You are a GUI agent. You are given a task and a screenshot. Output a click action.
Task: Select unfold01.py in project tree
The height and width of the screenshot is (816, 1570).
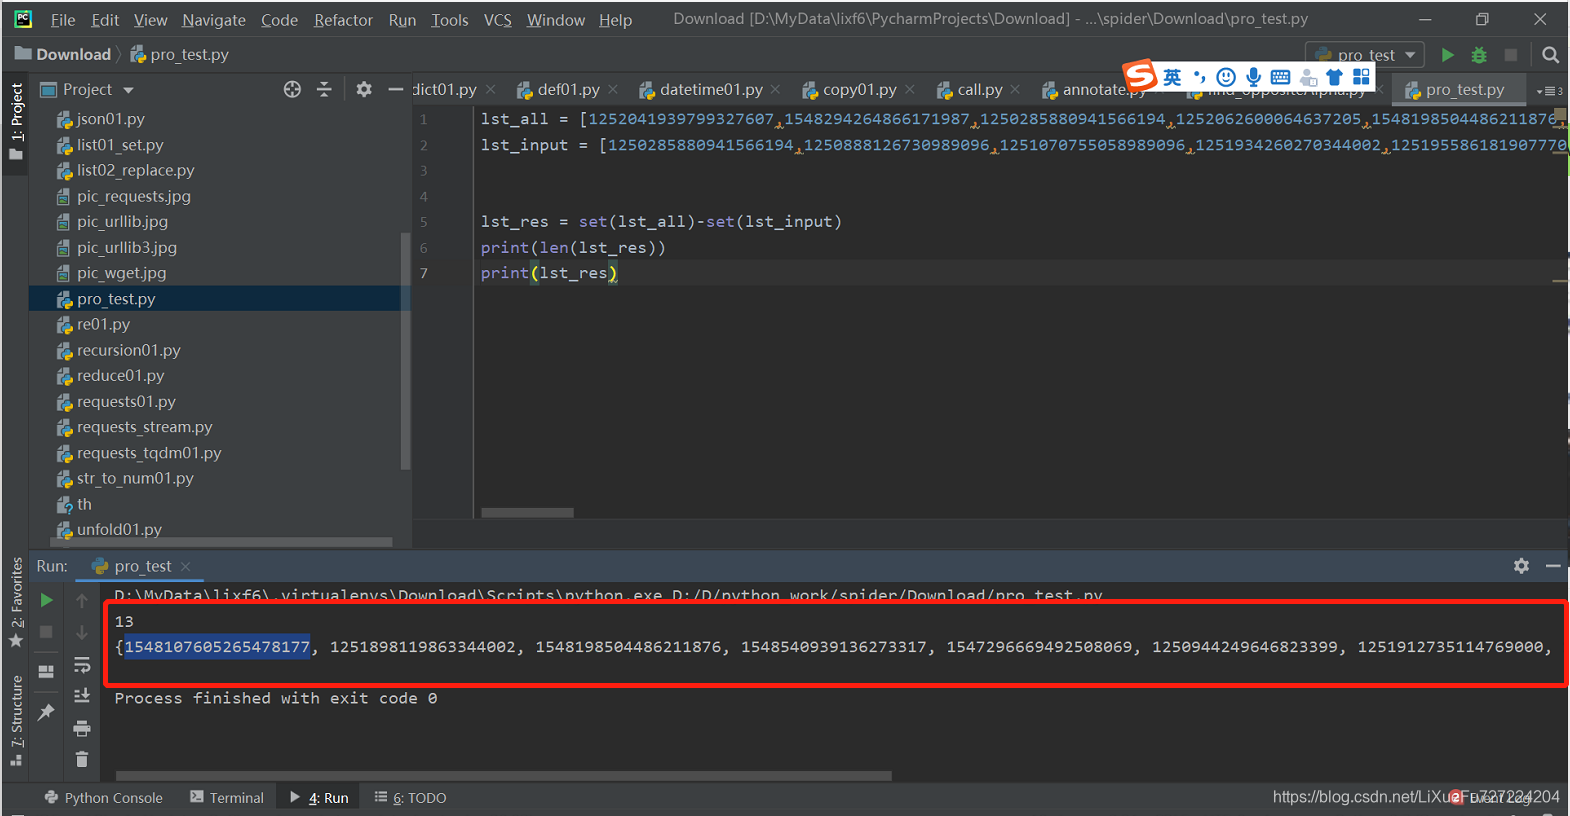(x=119, y=530)
